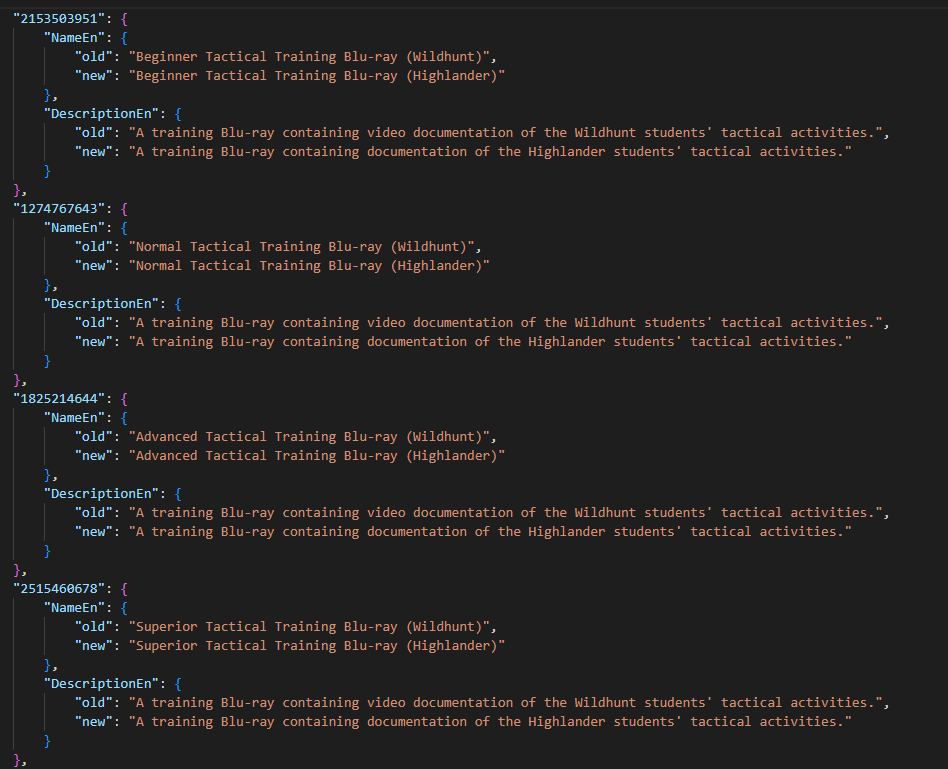Click opening brace after "2153503951"

click(124, 19)
